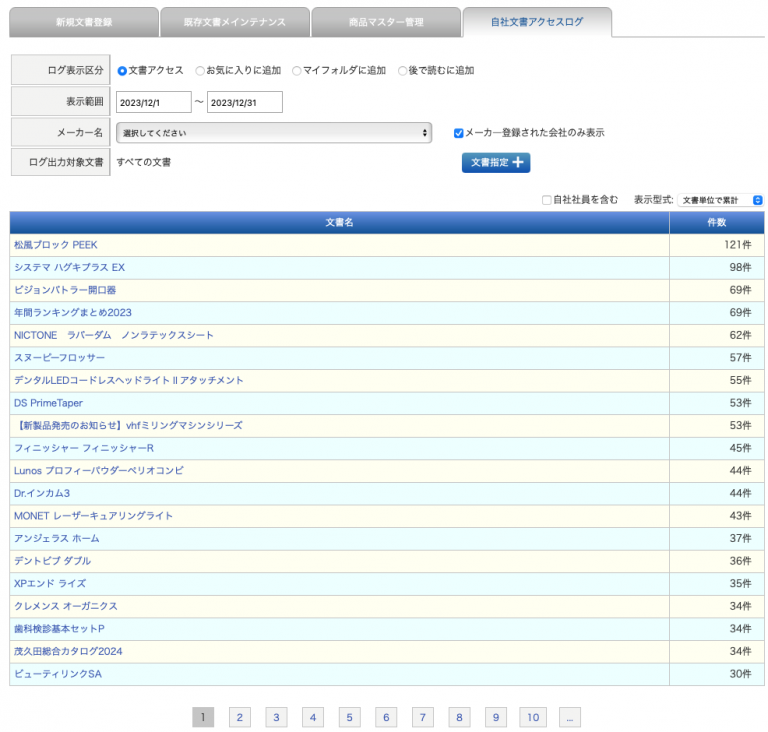The width and height of the screenshot is (768, 732).
Task: Choose the お気に入りに追加 radio option
Action: point(200,71)
